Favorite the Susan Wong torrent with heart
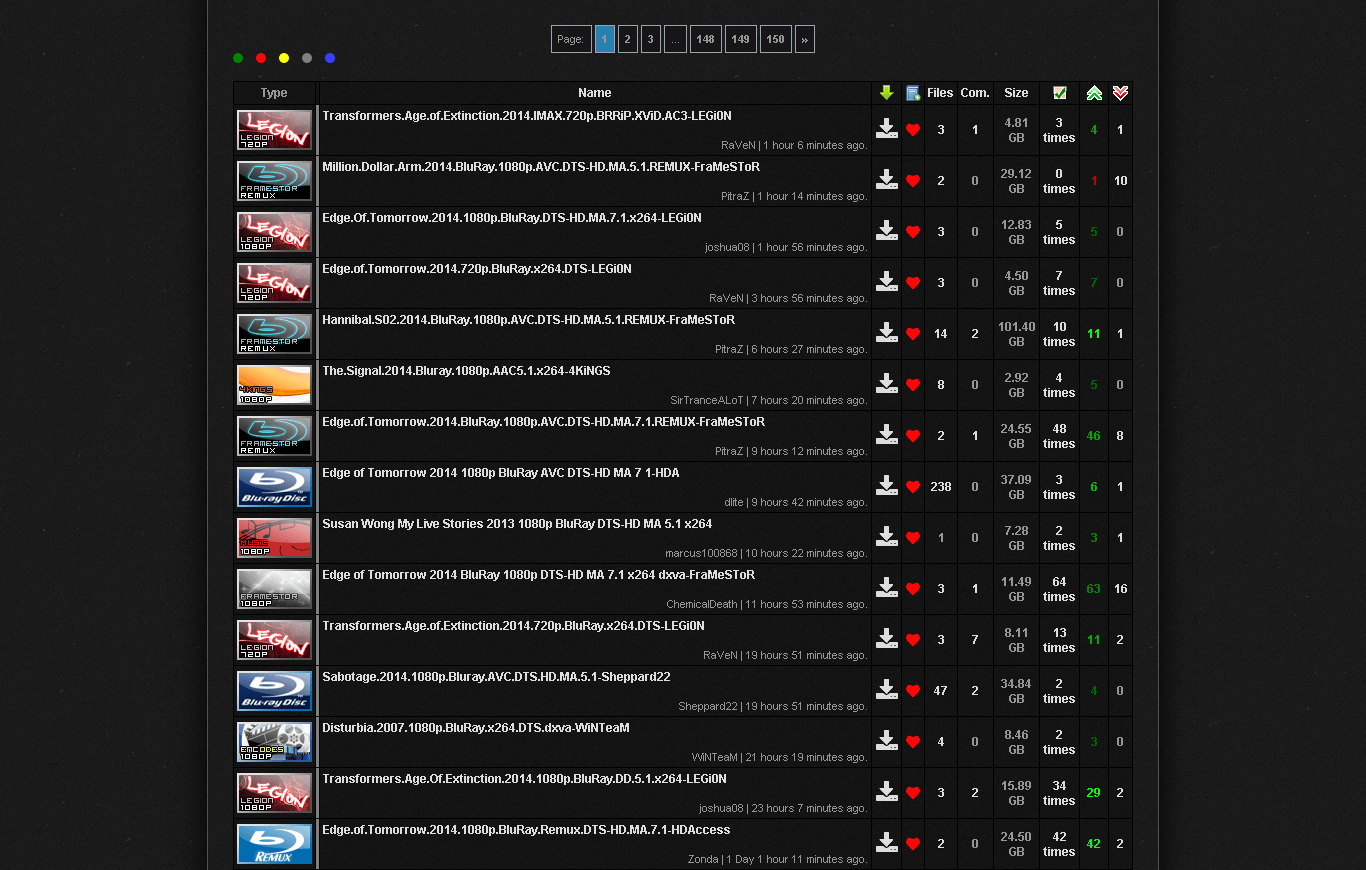1366x870 pixels. coord(913,538)
